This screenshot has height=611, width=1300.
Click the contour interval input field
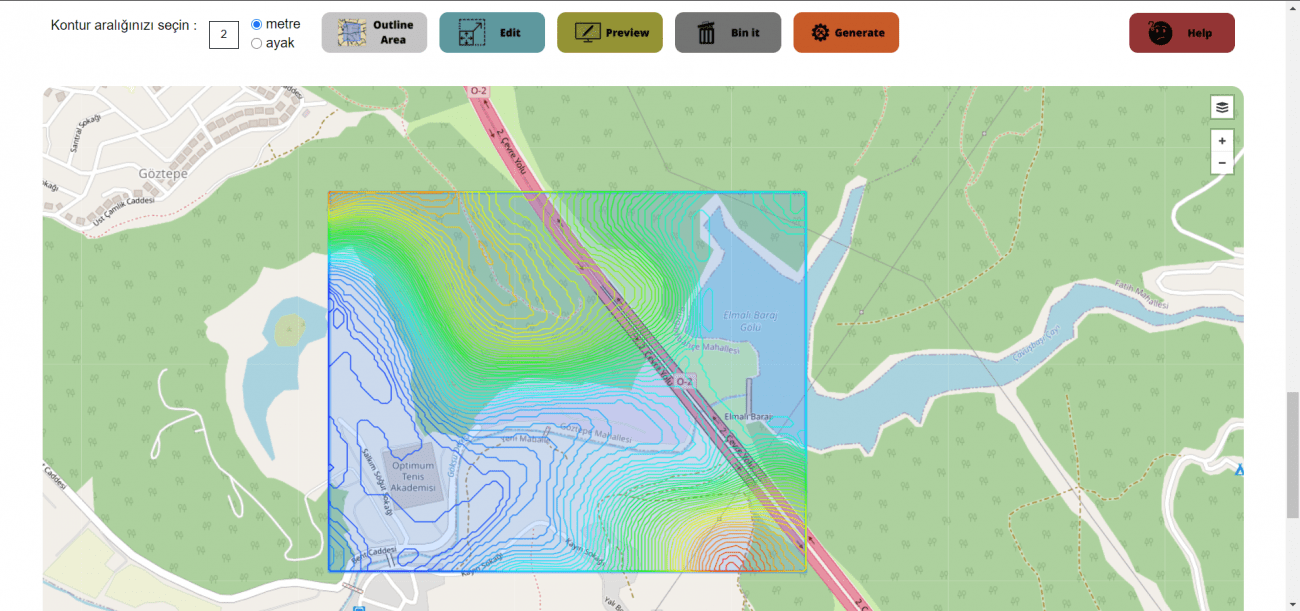point(224,34)
